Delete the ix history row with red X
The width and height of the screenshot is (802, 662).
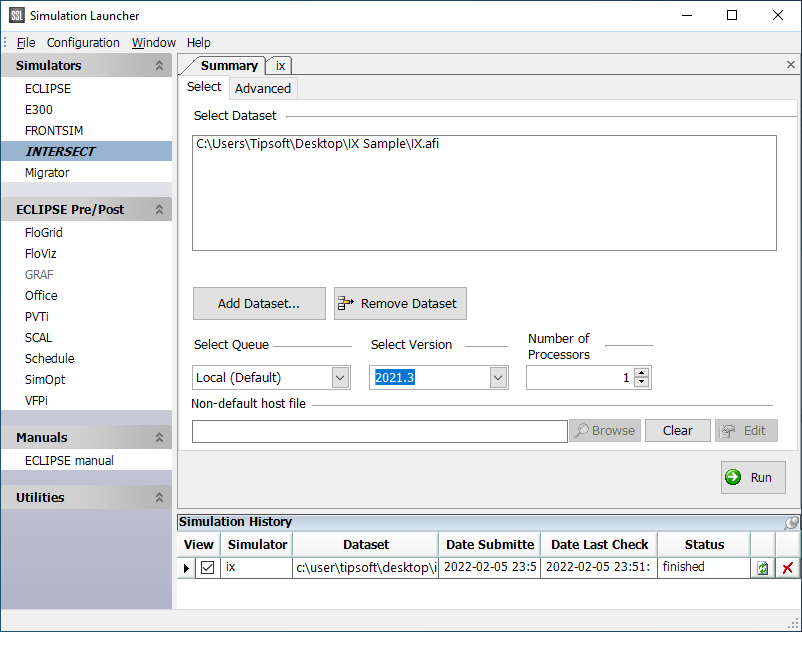(788, 568)
